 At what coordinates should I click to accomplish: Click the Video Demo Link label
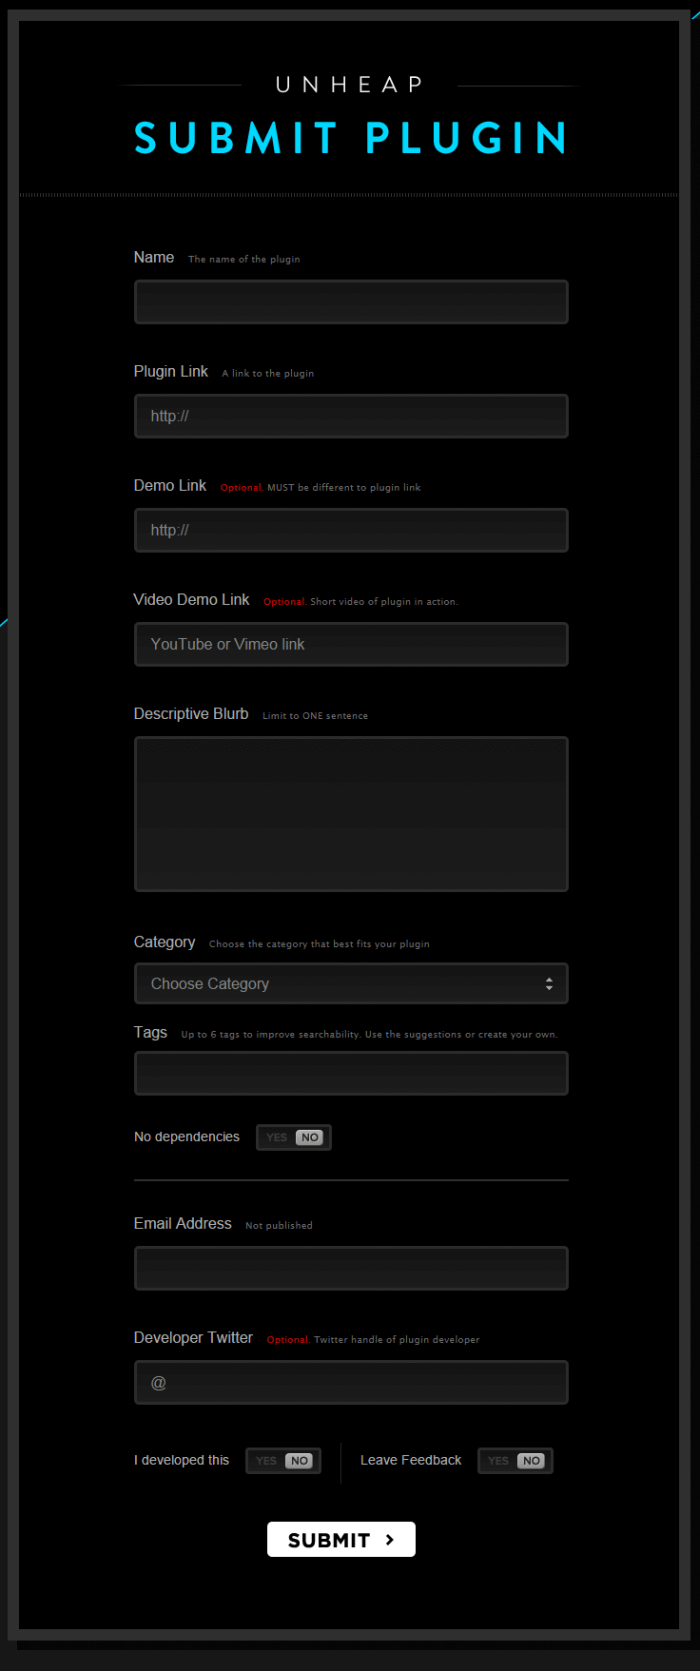[191, 600]
